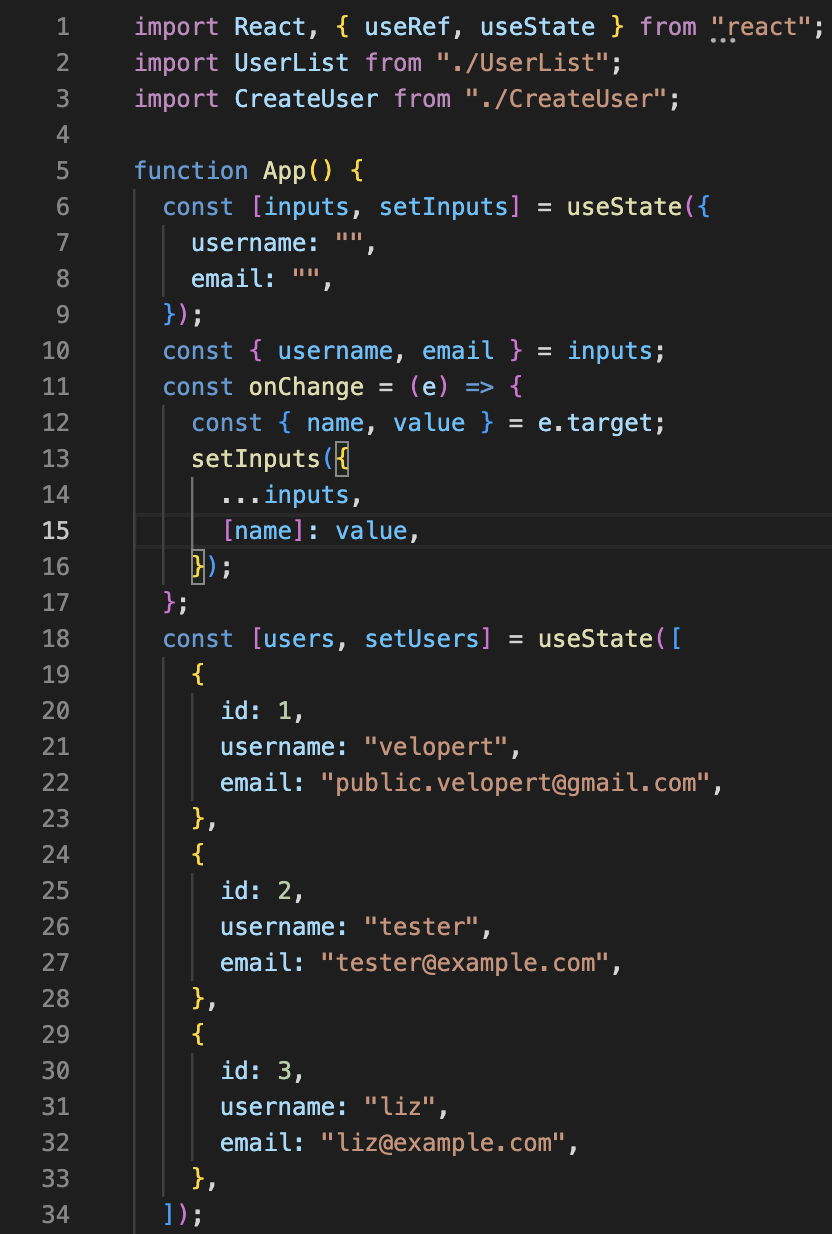The width and height of the screenshot is (832, 1234).
Task: Click the setUsers identifier on line 18
Action: (421, 639)
